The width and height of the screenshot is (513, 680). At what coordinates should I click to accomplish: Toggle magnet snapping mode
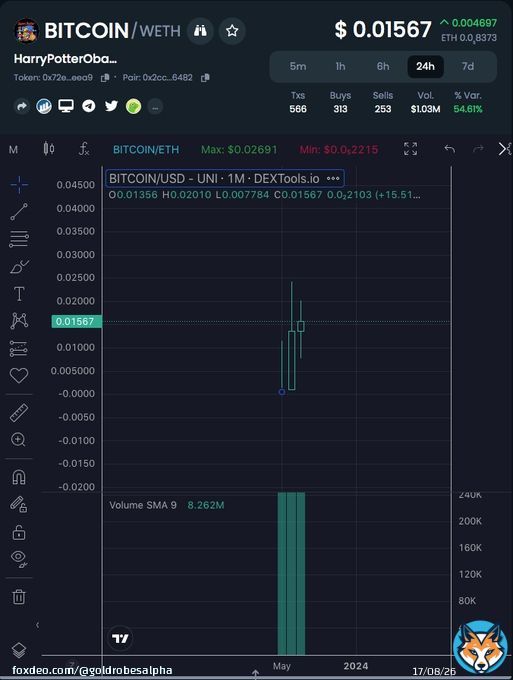click(19, 477)
